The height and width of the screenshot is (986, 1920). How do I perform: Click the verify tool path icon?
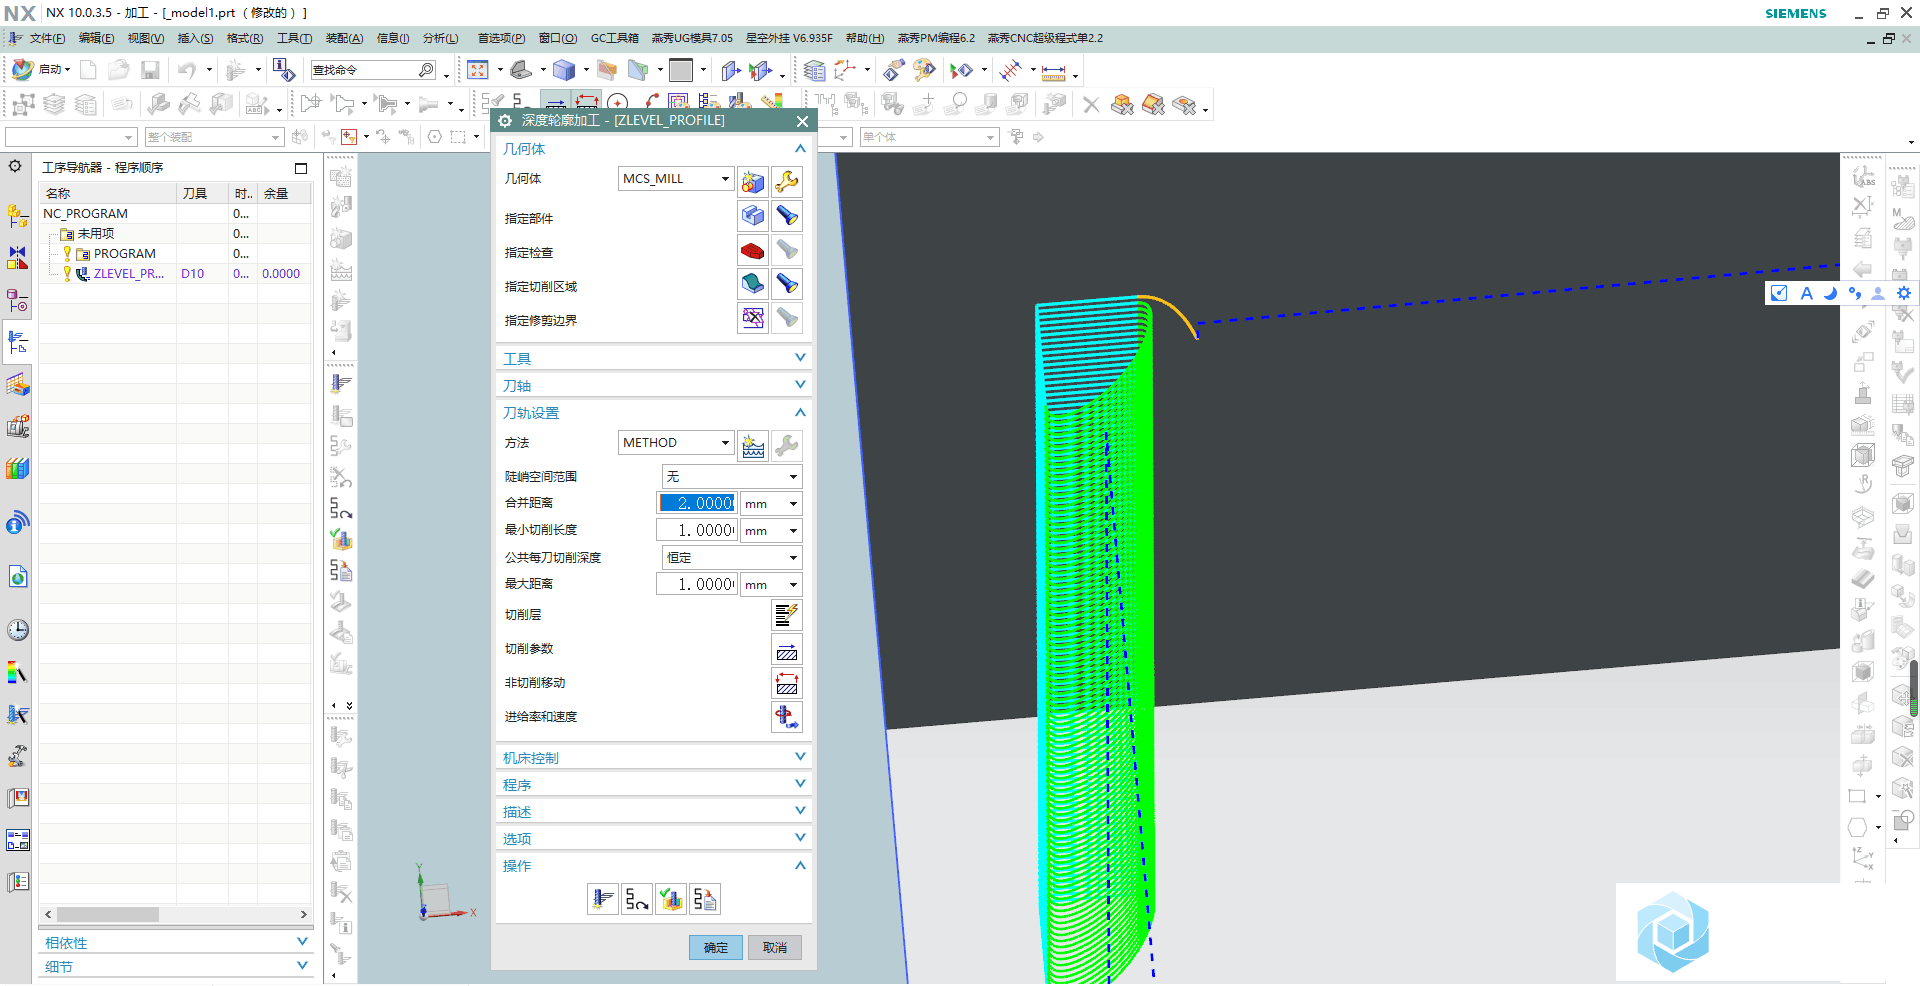[x=671, y=900]
